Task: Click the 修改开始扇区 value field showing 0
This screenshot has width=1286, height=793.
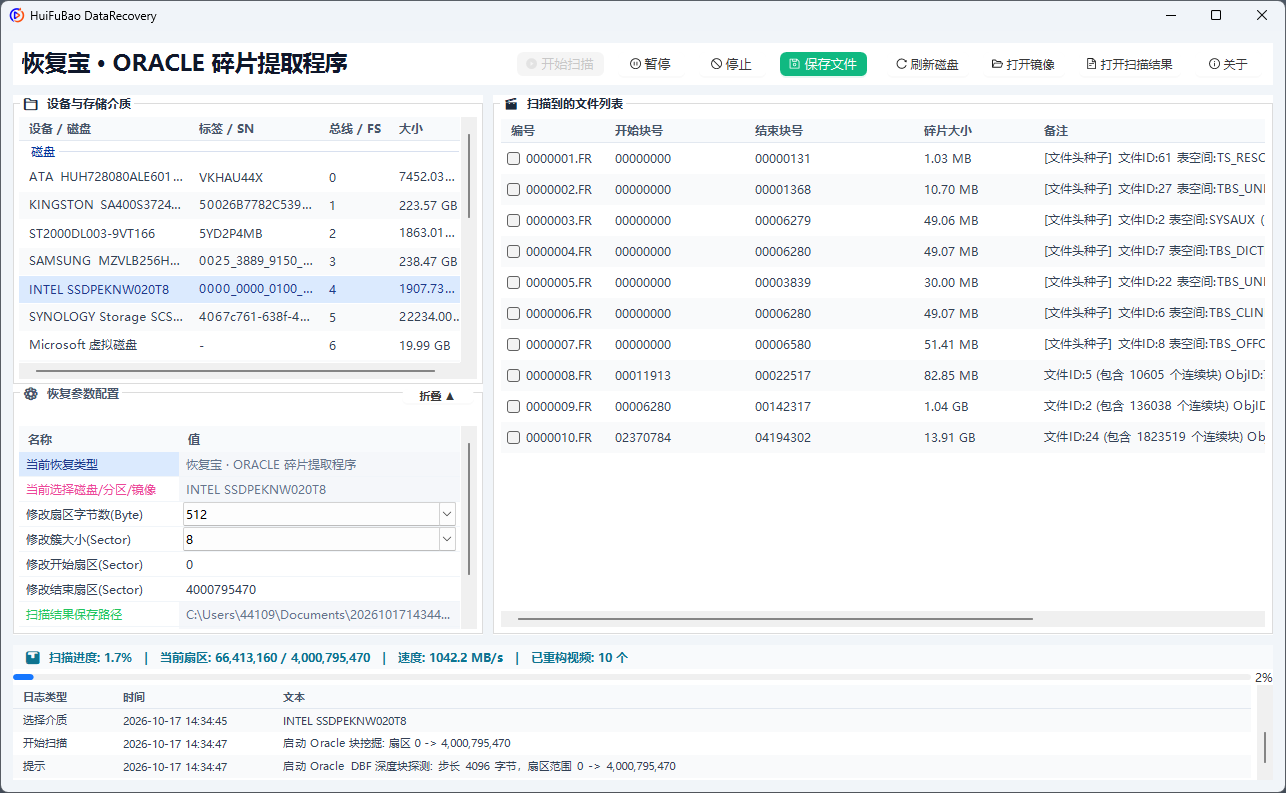Action: tap(320, 564)
